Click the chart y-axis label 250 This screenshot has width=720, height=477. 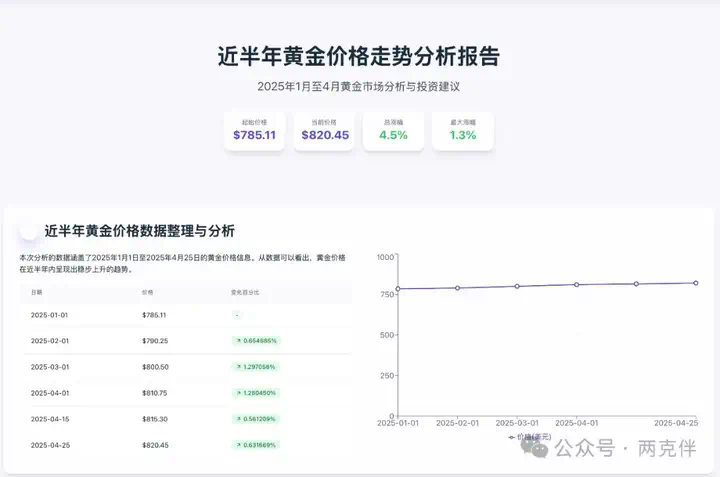[x=387, y=376]
